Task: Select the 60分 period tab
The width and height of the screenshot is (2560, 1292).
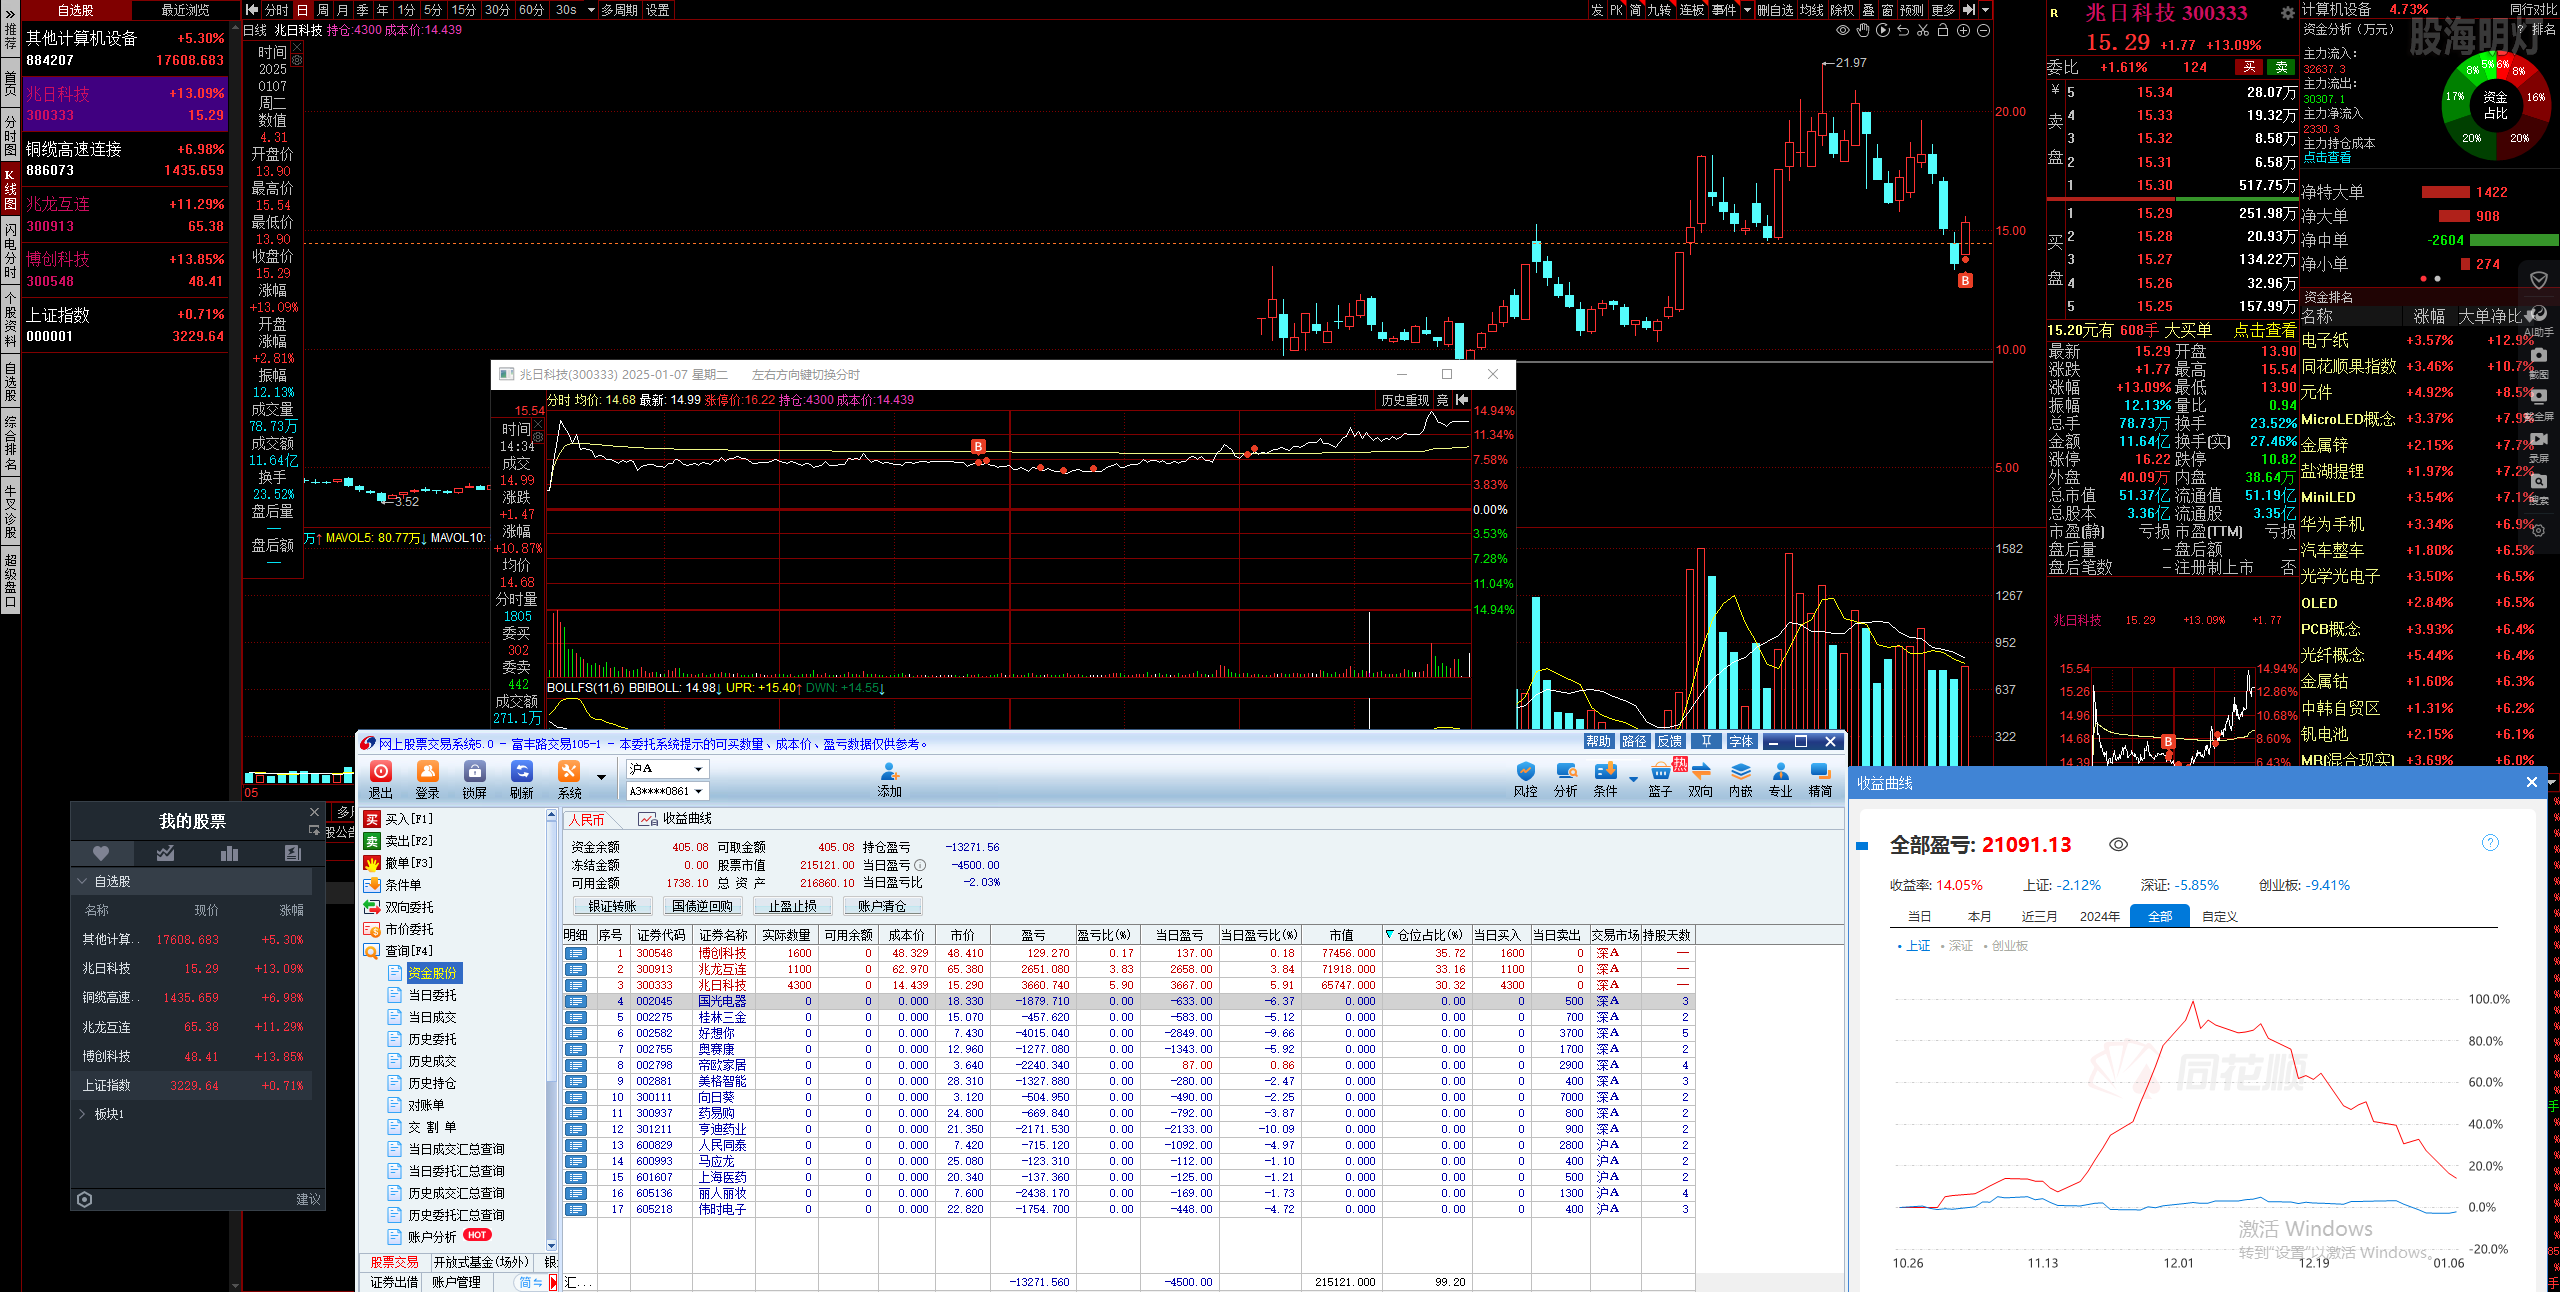Action: (x=532, y=10)
